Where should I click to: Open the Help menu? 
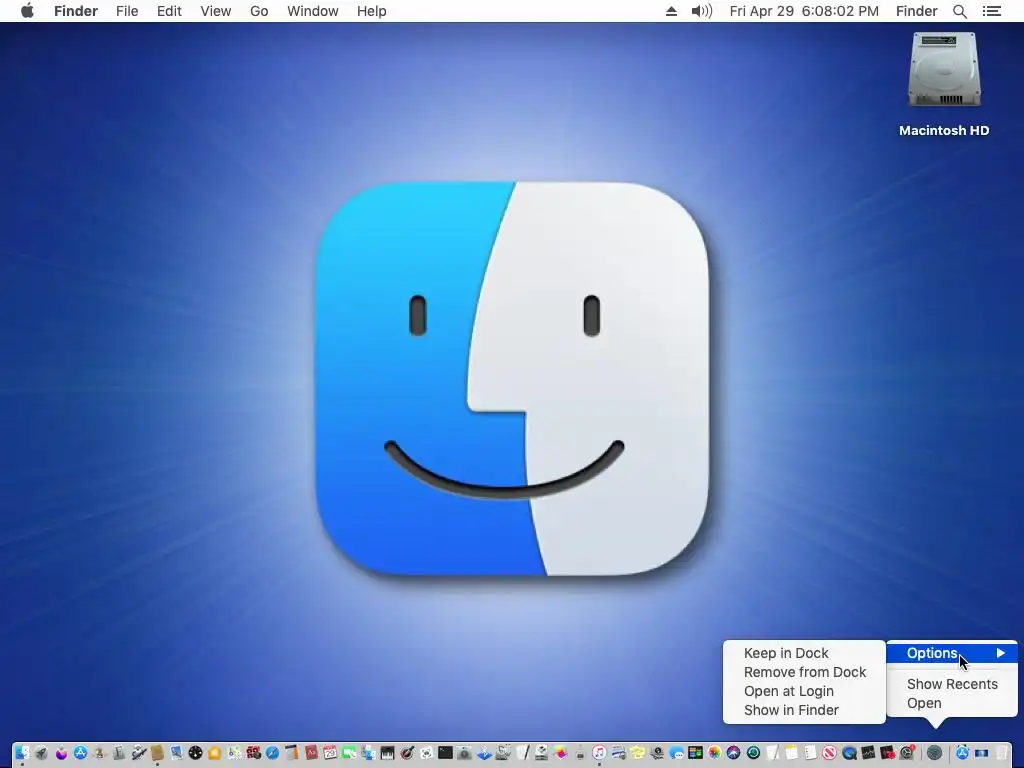pos(372,11)
